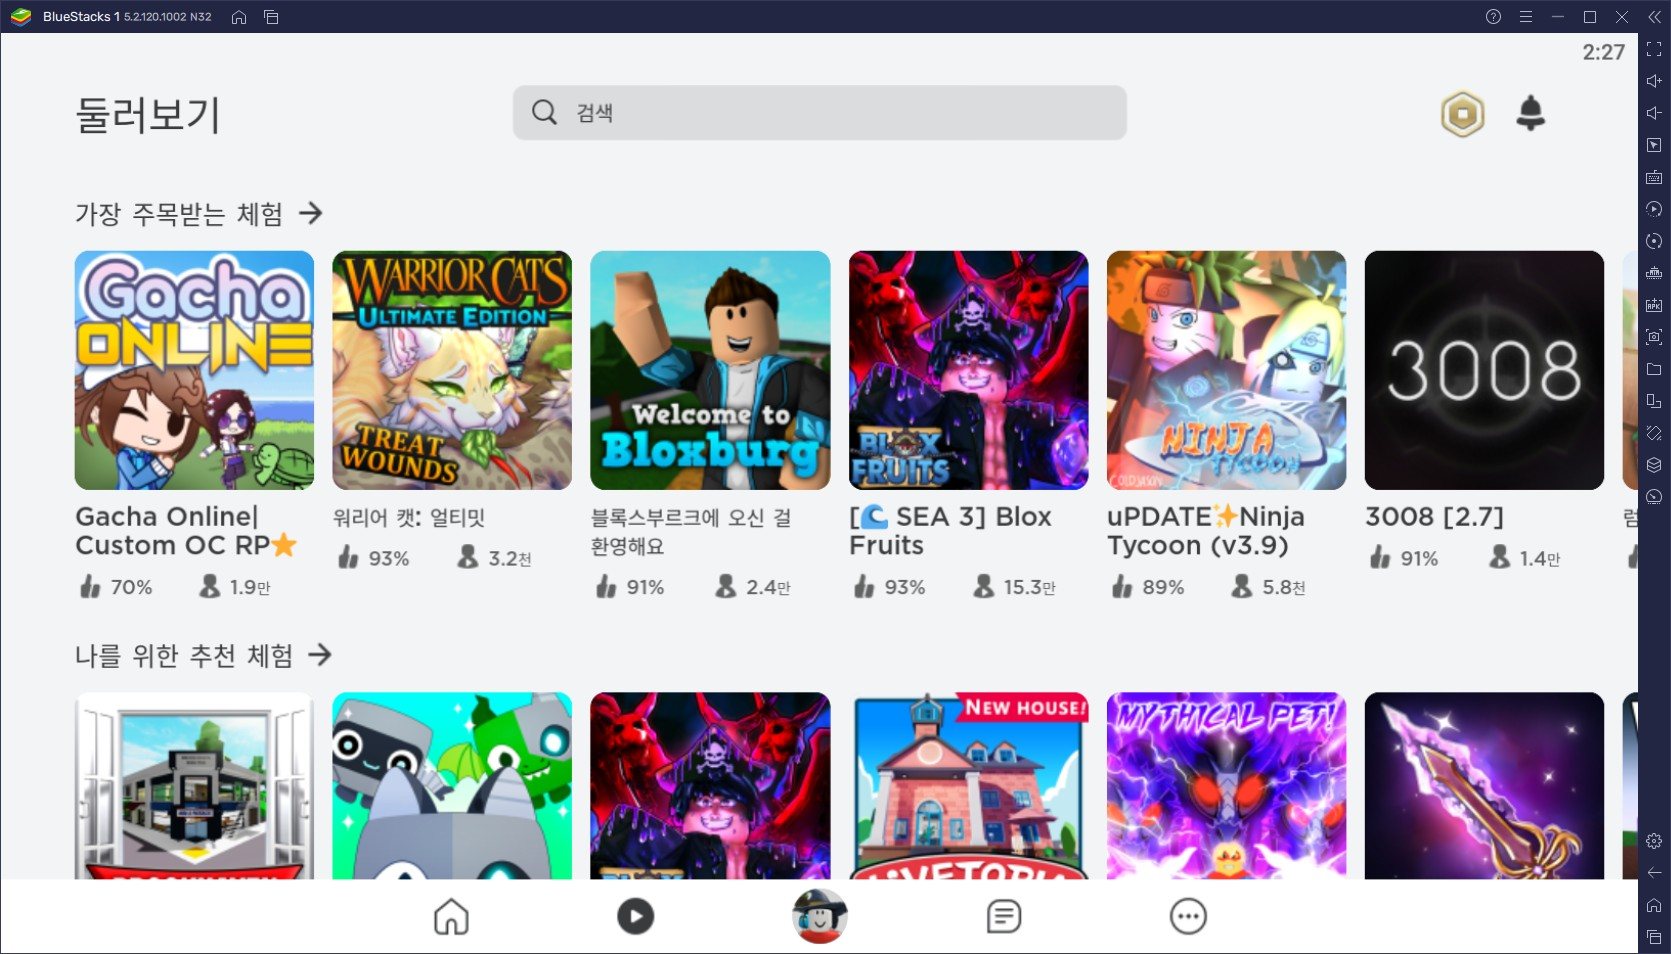This screenshot has width=1671, height=954.
Task: Open the sync operations icon
Action: (x=1654, y=241)
